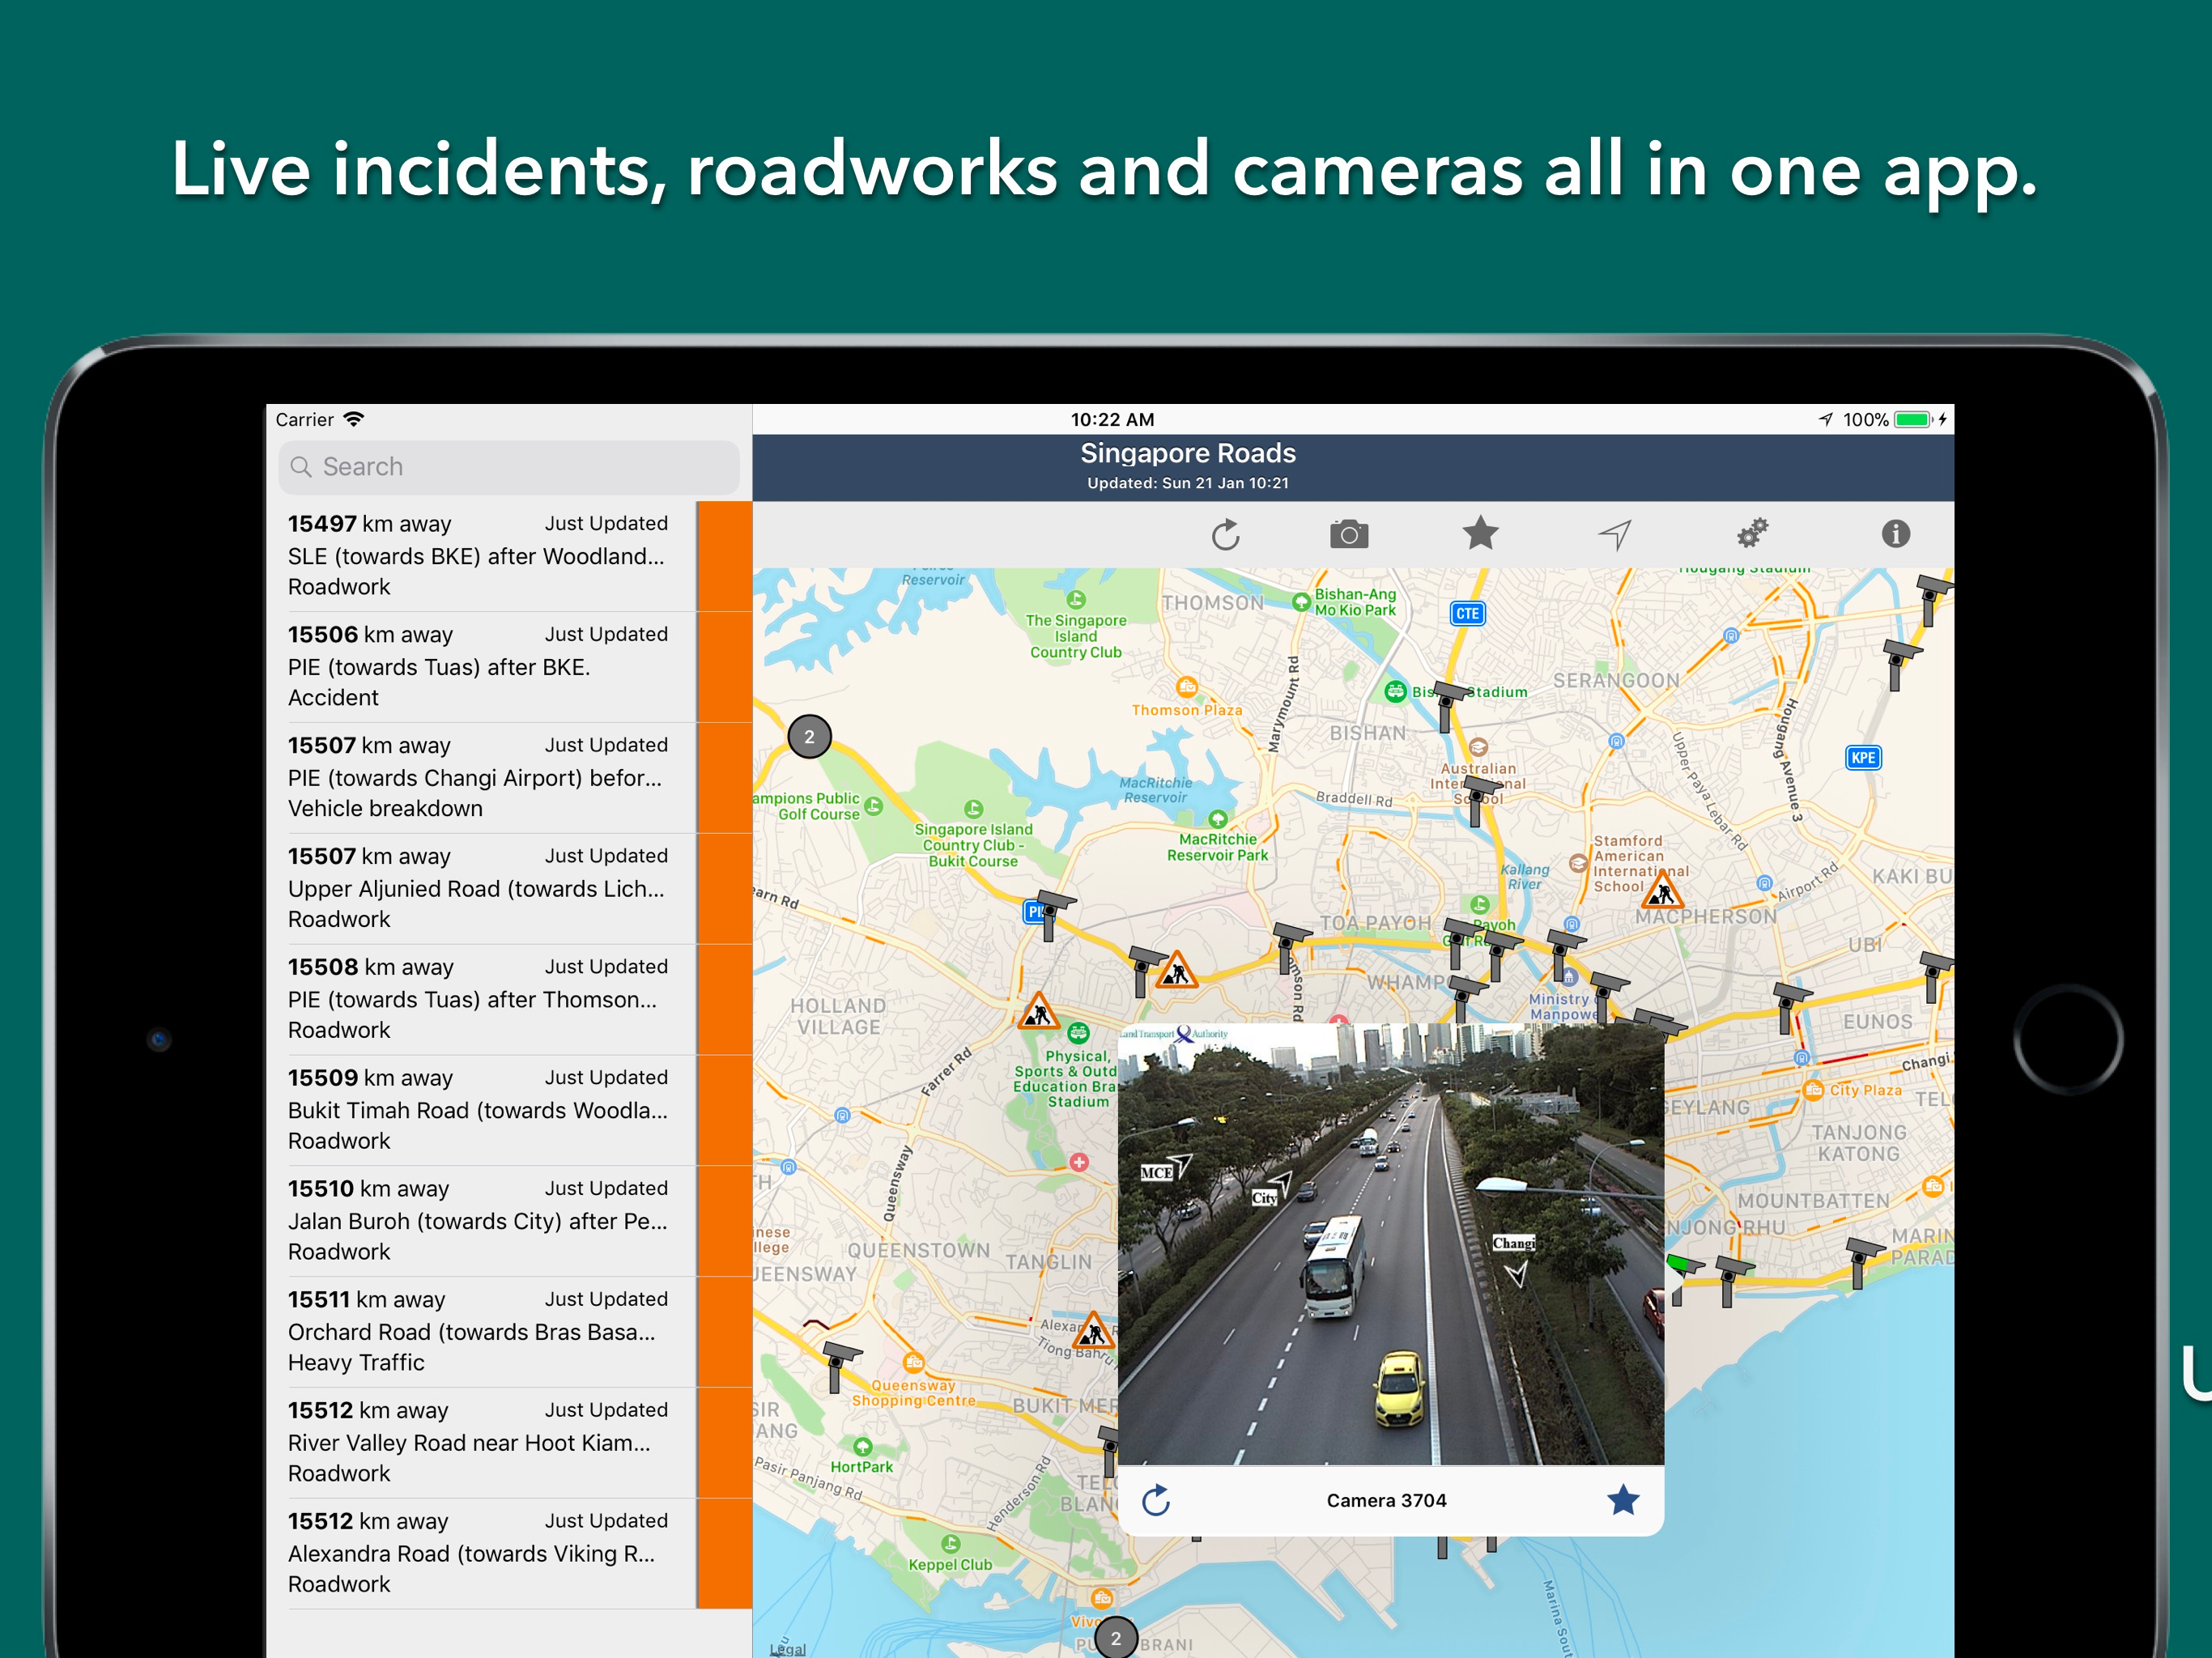
Task: Reload the Camera 3704 image
Action: point(1156,1499)
